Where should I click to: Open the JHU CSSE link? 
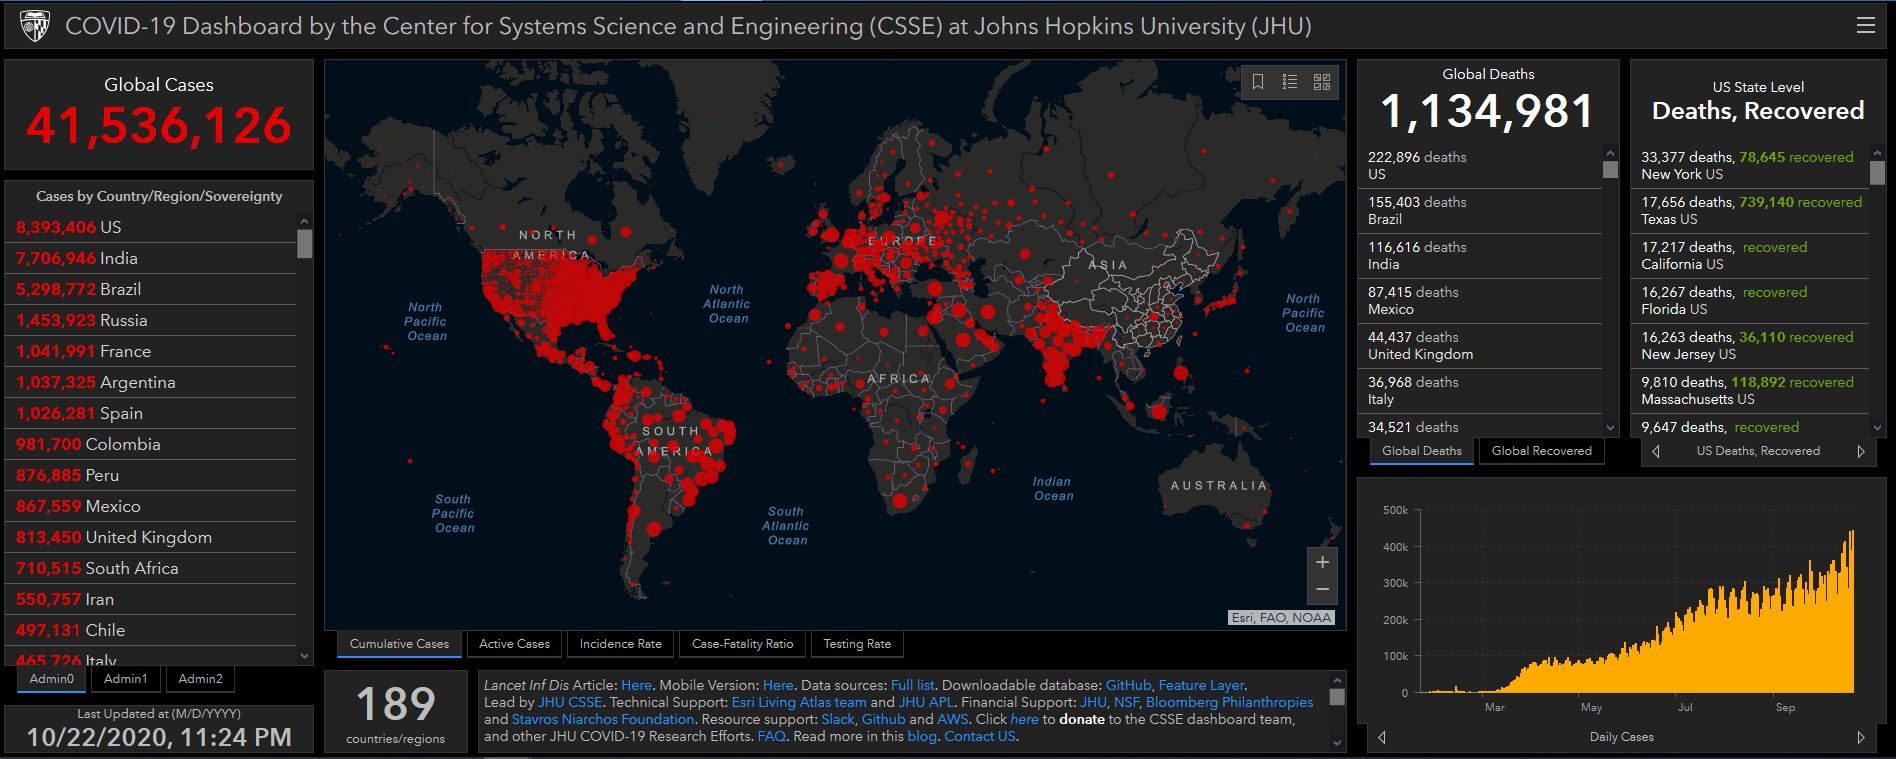(570, 703)
